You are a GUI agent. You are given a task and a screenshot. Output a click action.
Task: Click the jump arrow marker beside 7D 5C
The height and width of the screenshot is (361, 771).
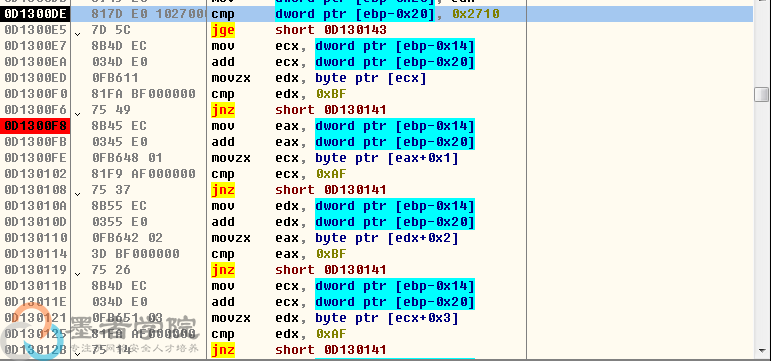coord(78,34)
